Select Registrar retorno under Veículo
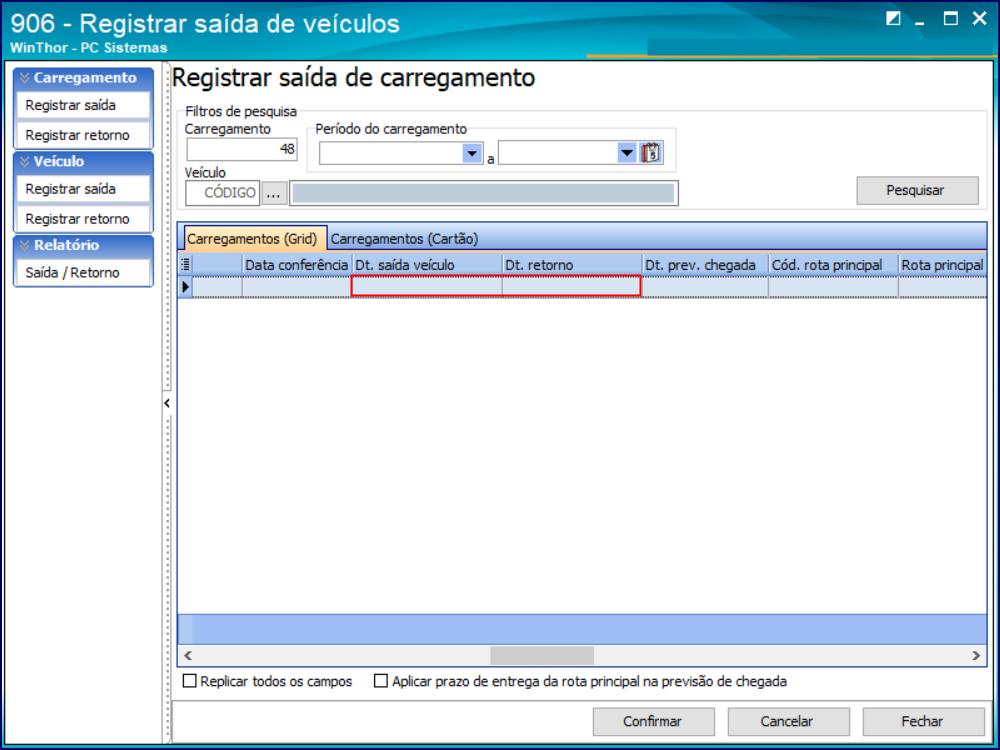The width and height of the screenshot is (1000, 750). click(x=83, y=219)
